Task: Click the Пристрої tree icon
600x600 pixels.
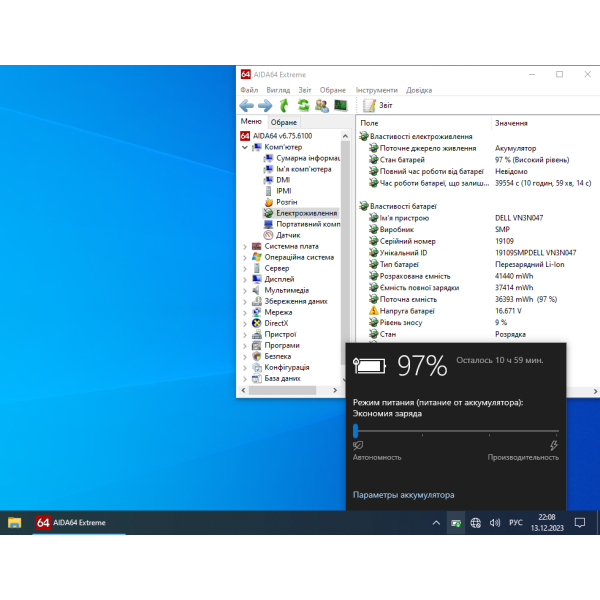Action: click(x=257, y=335)
